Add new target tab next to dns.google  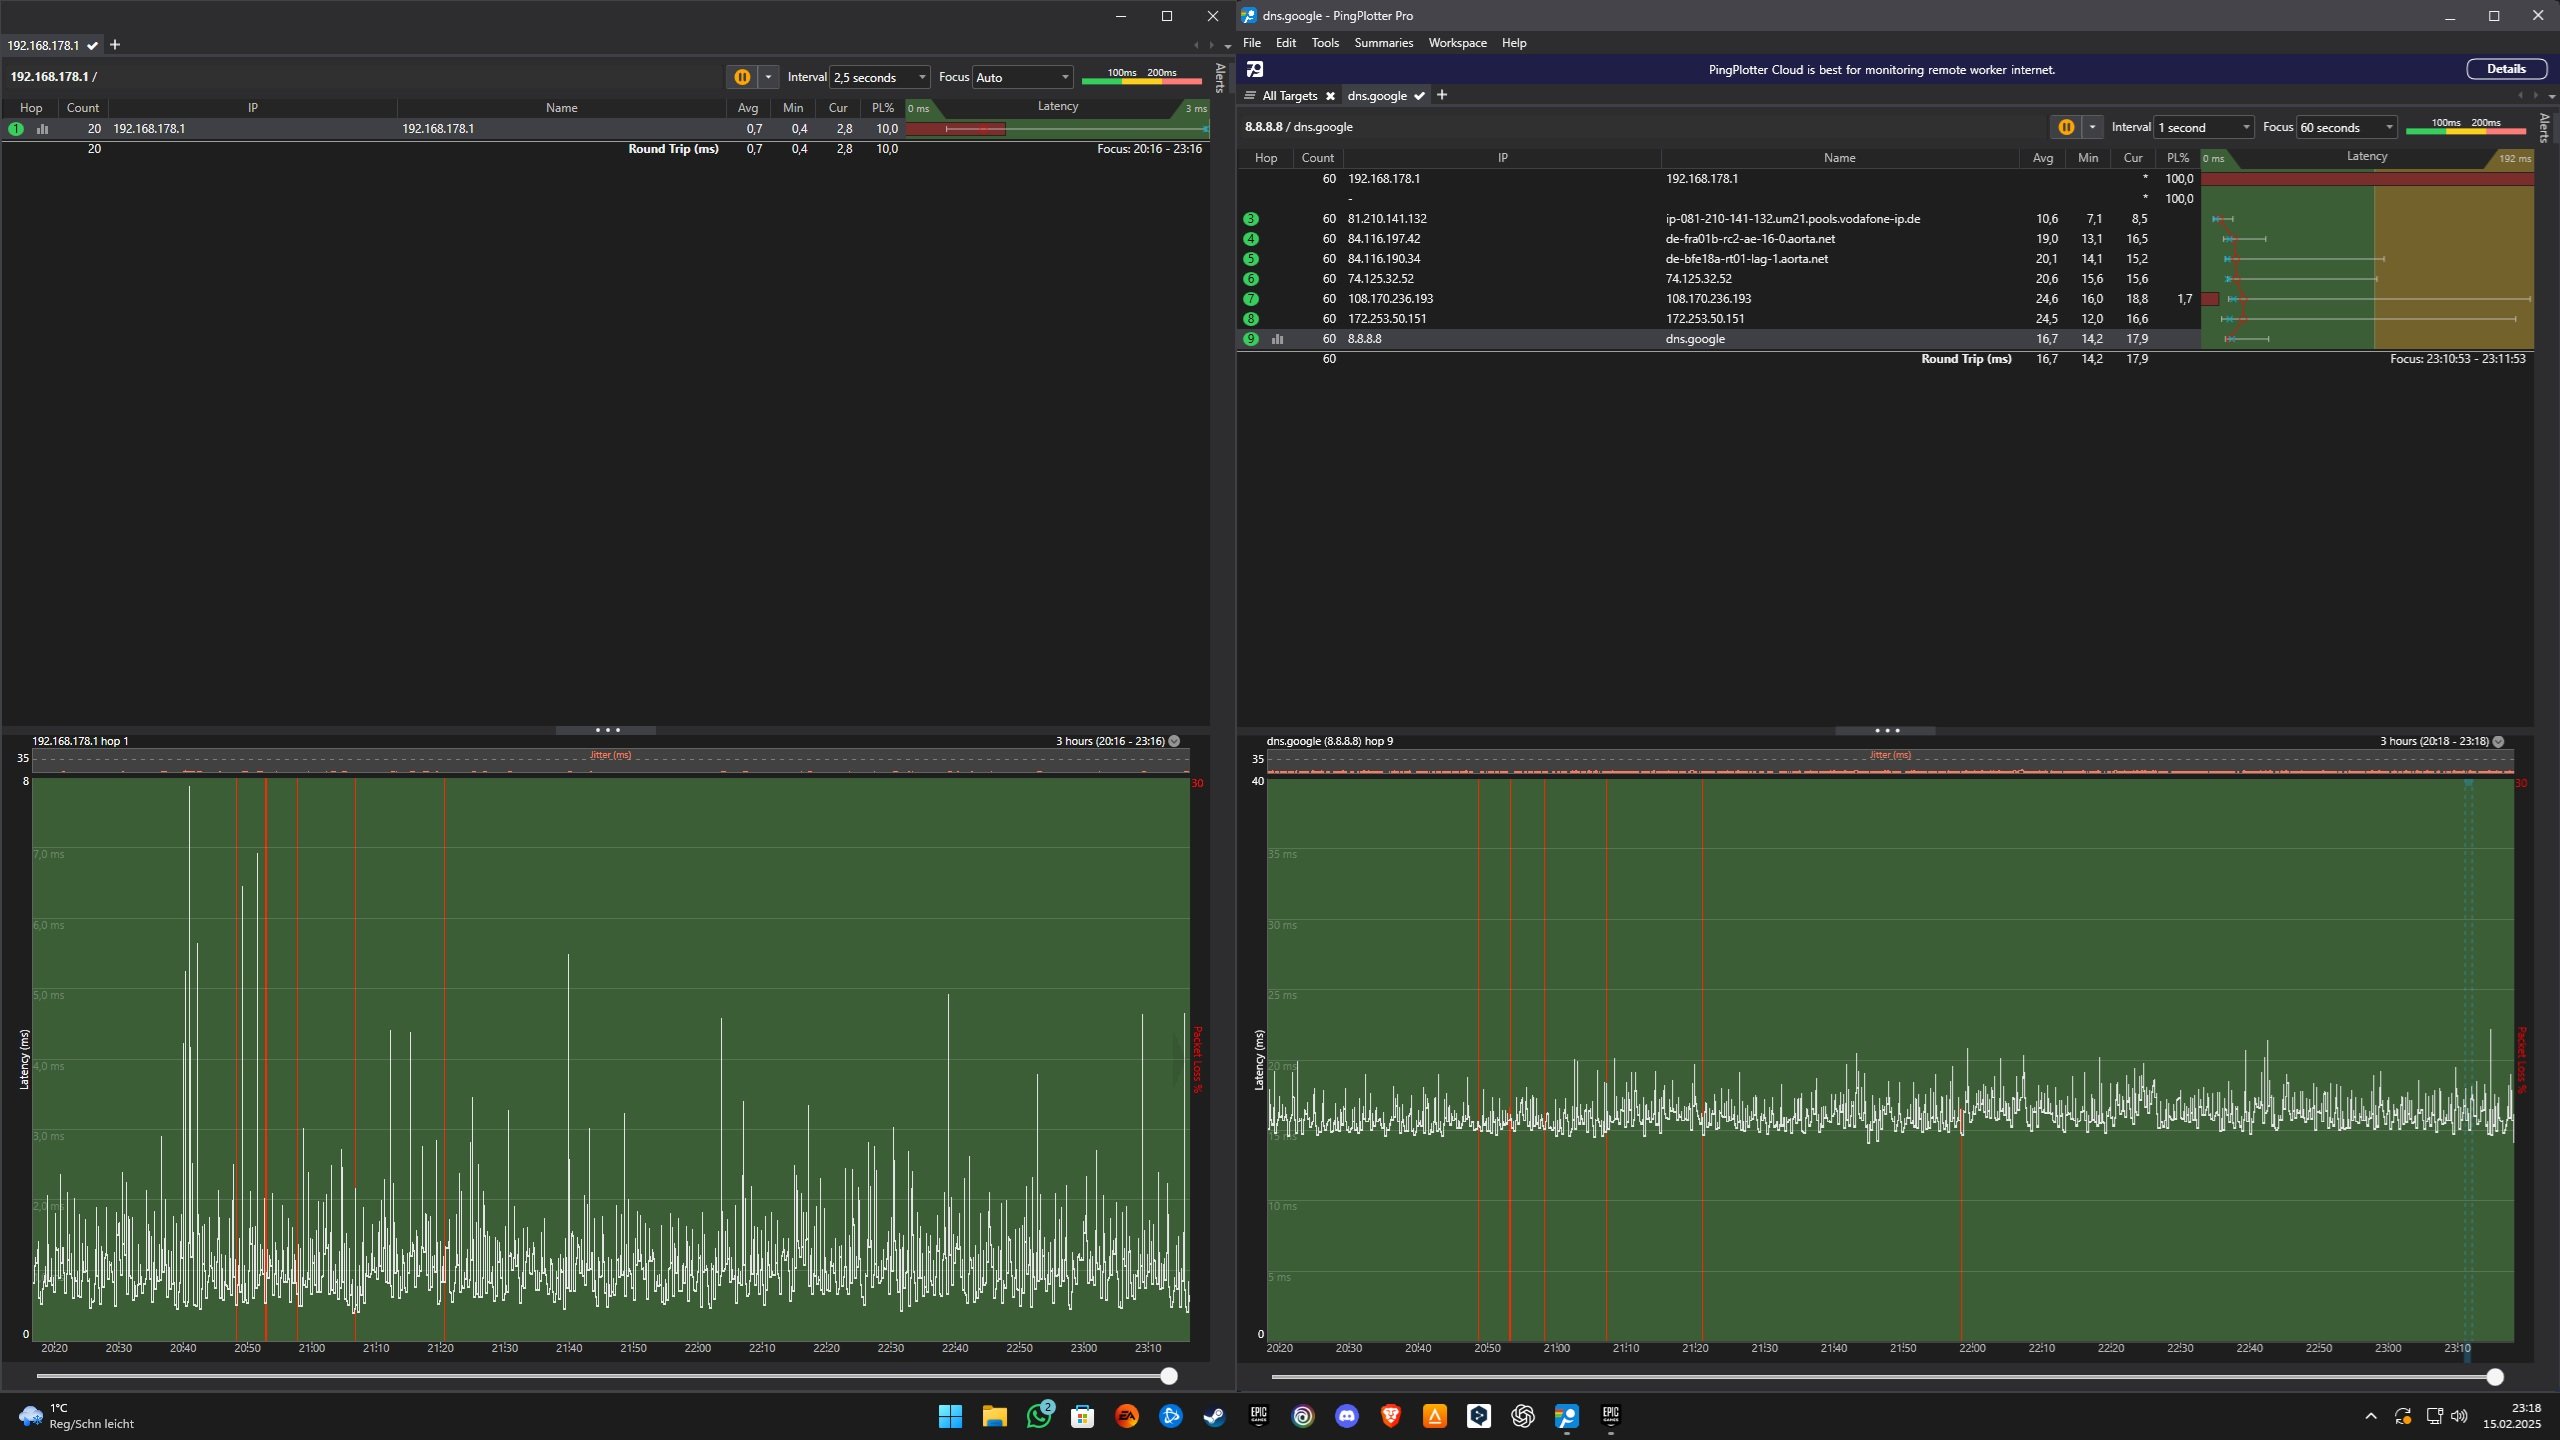pos(1442,95)
